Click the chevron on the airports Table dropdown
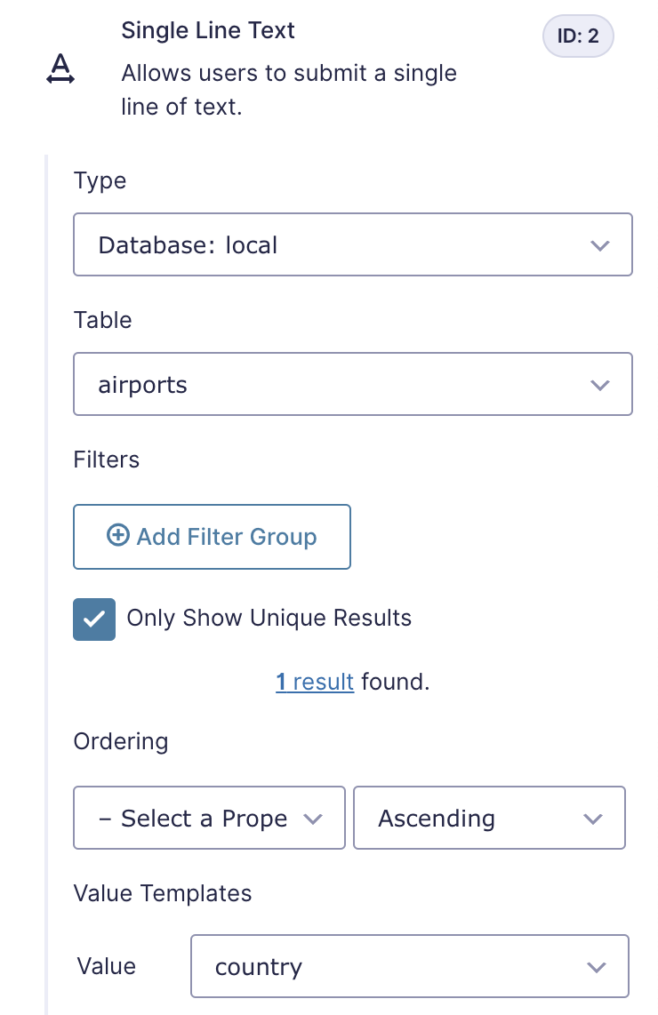The width and height of the screenshot is (658, 1015). coord(599,384)
